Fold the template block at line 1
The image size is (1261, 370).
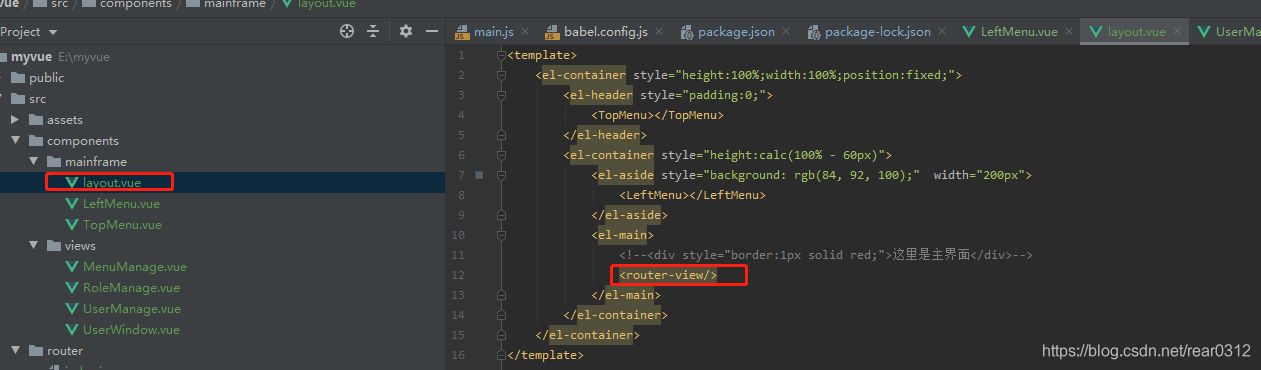coord(501,55)
